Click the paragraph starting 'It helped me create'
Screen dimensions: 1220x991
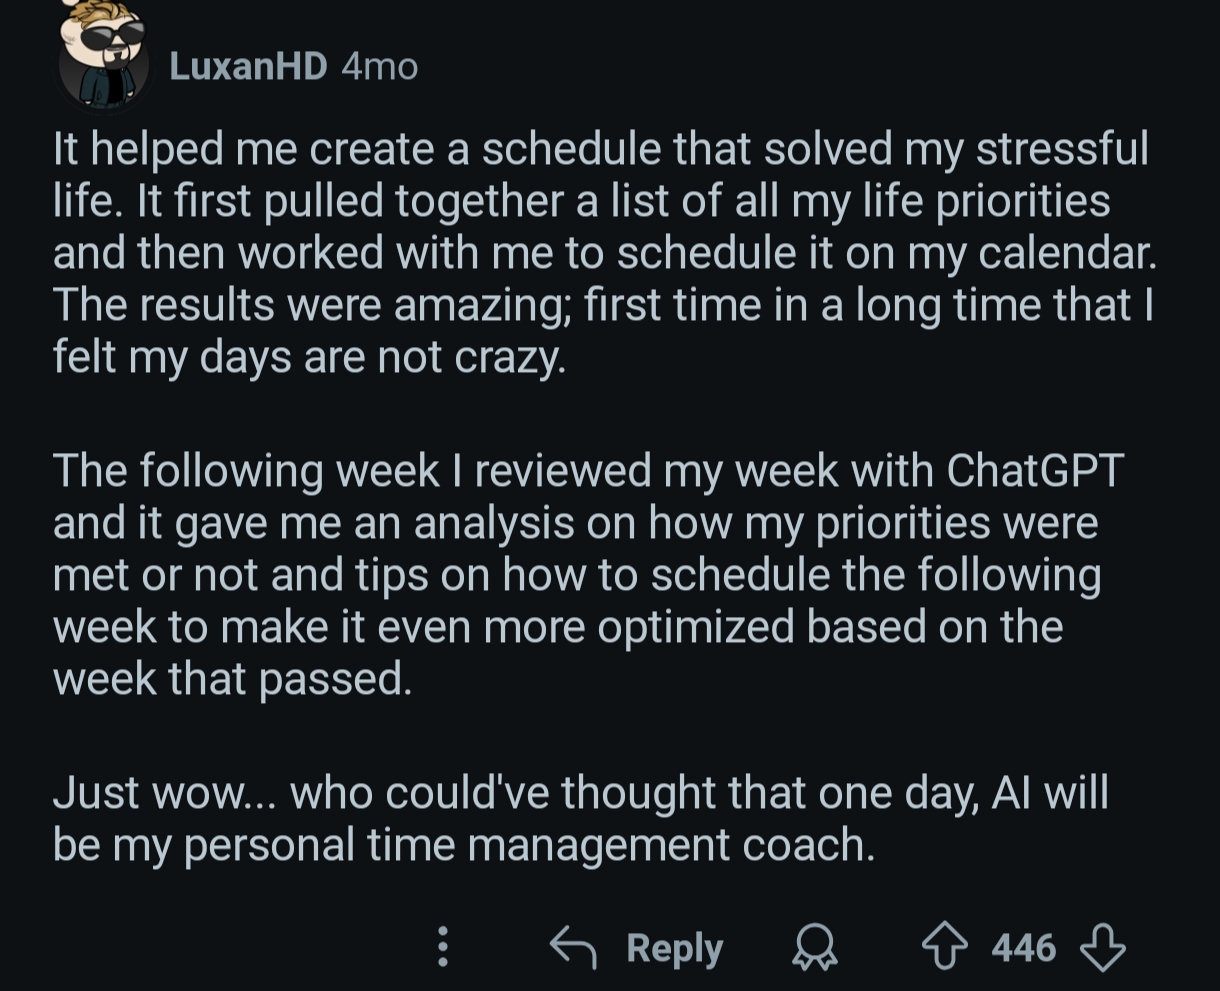(x=605, y=253)
